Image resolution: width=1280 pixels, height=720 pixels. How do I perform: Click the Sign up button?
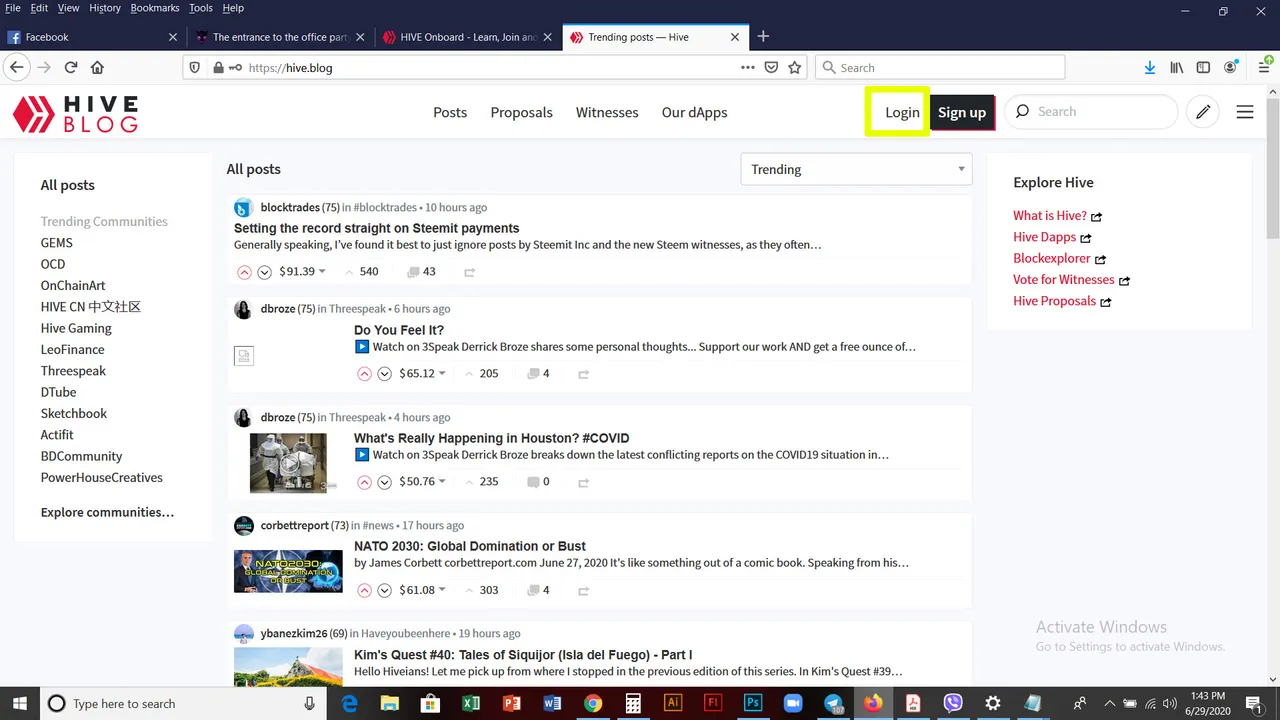961,112
